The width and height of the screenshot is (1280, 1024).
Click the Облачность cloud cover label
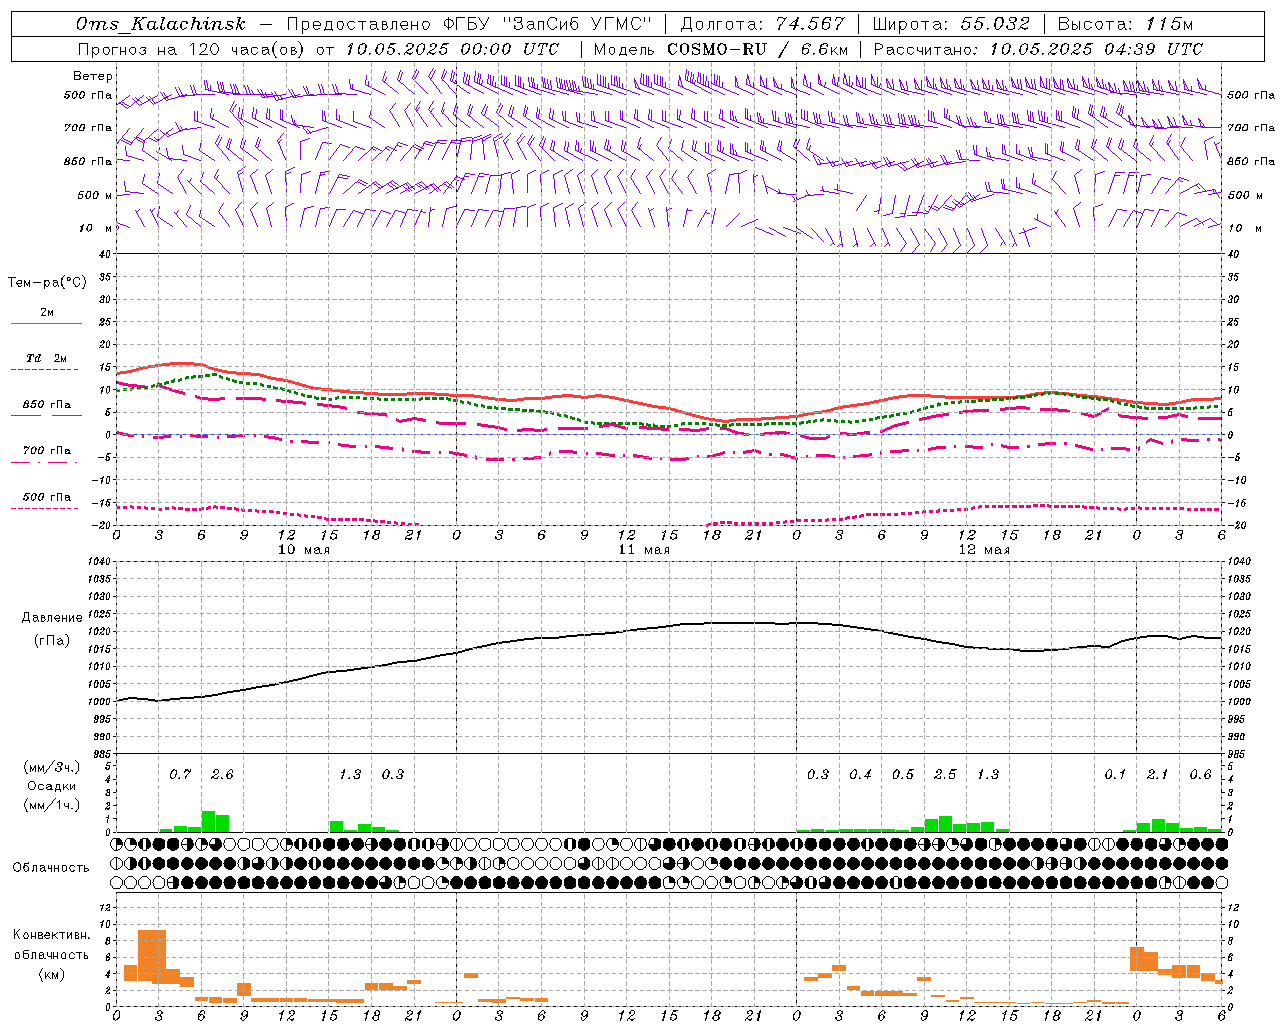(51, 867)
